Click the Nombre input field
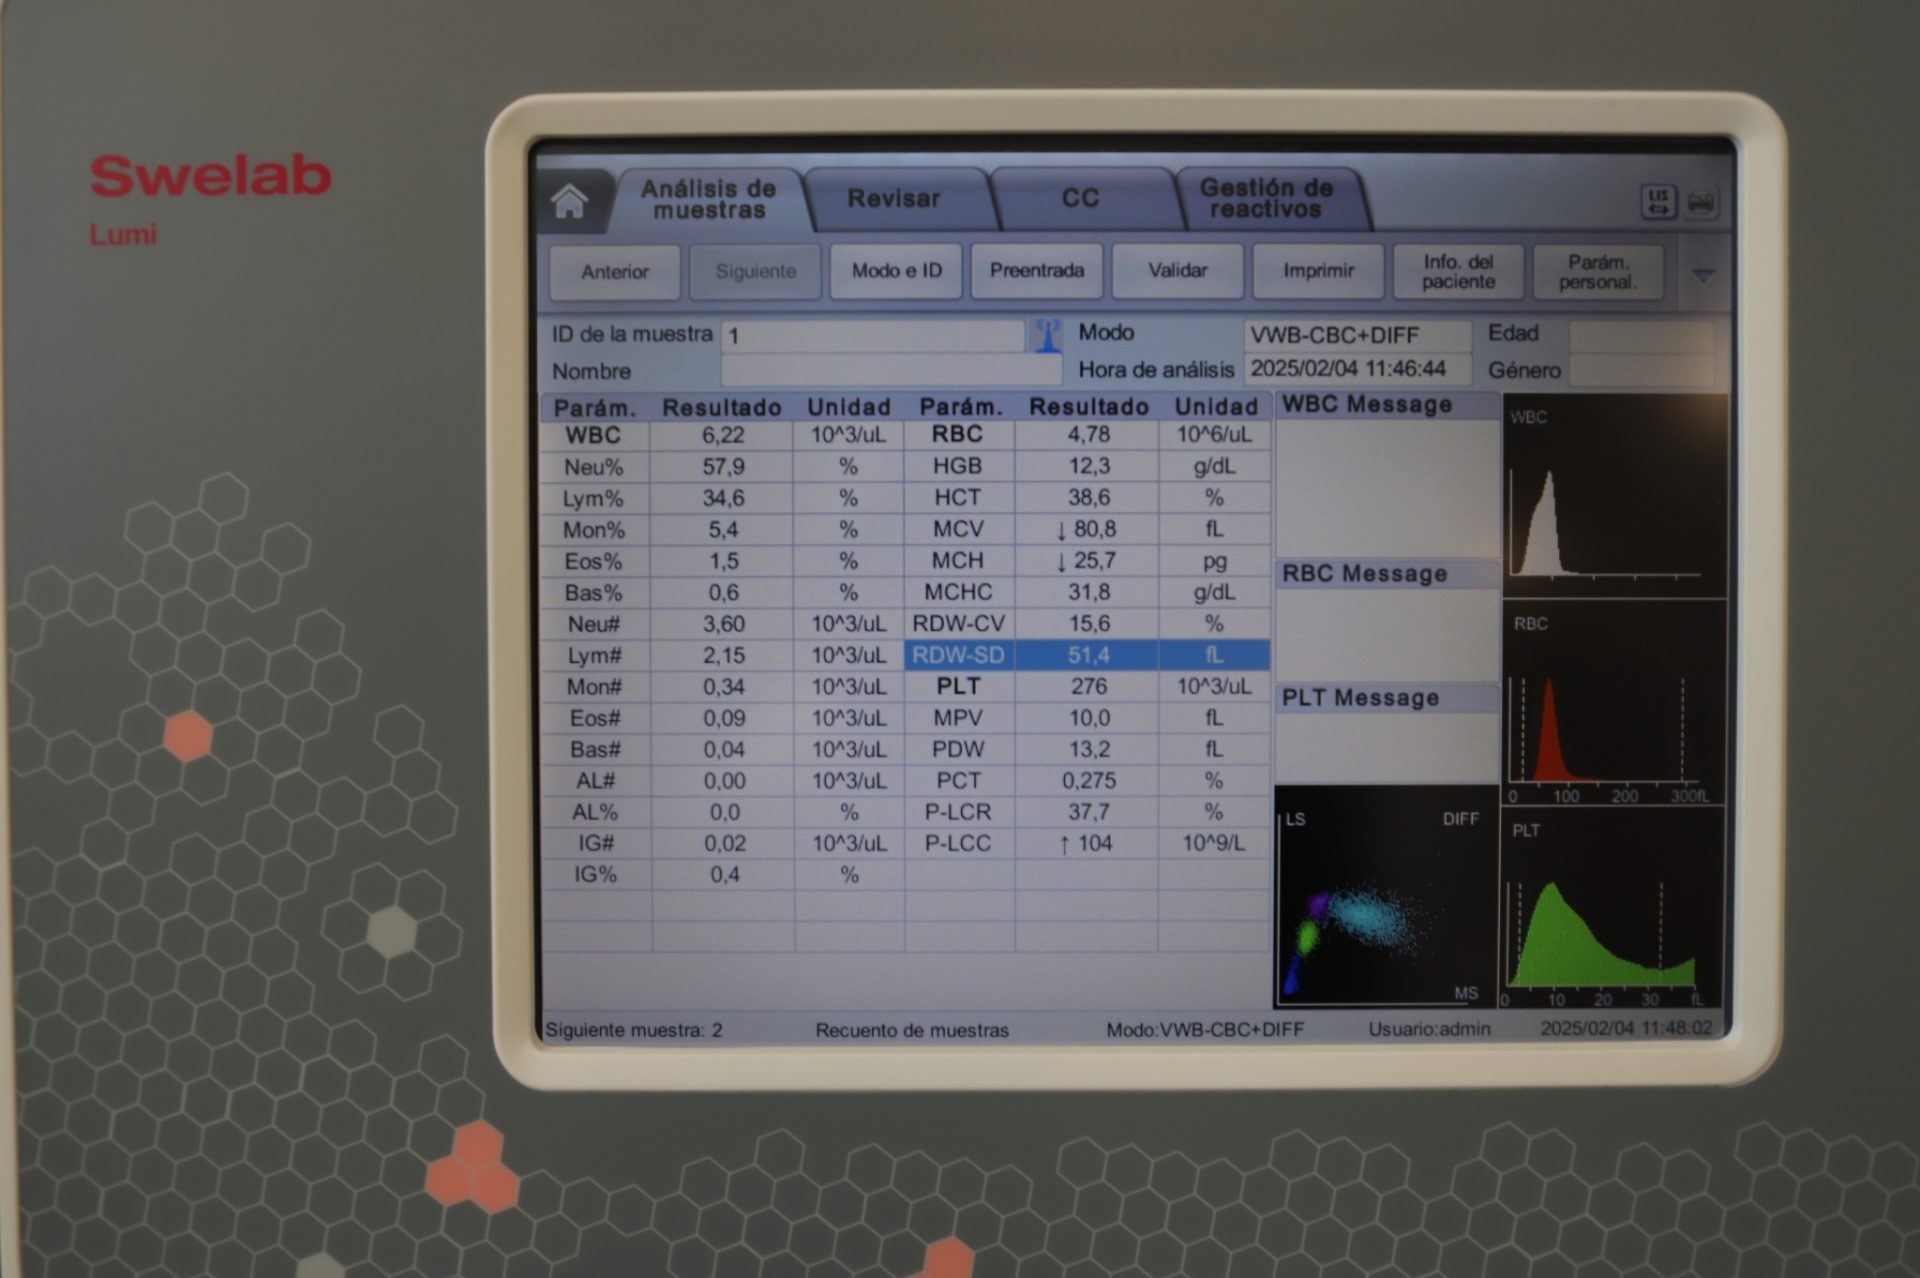The height and width of the screenshot is (1278, 1920). point(890,371)
